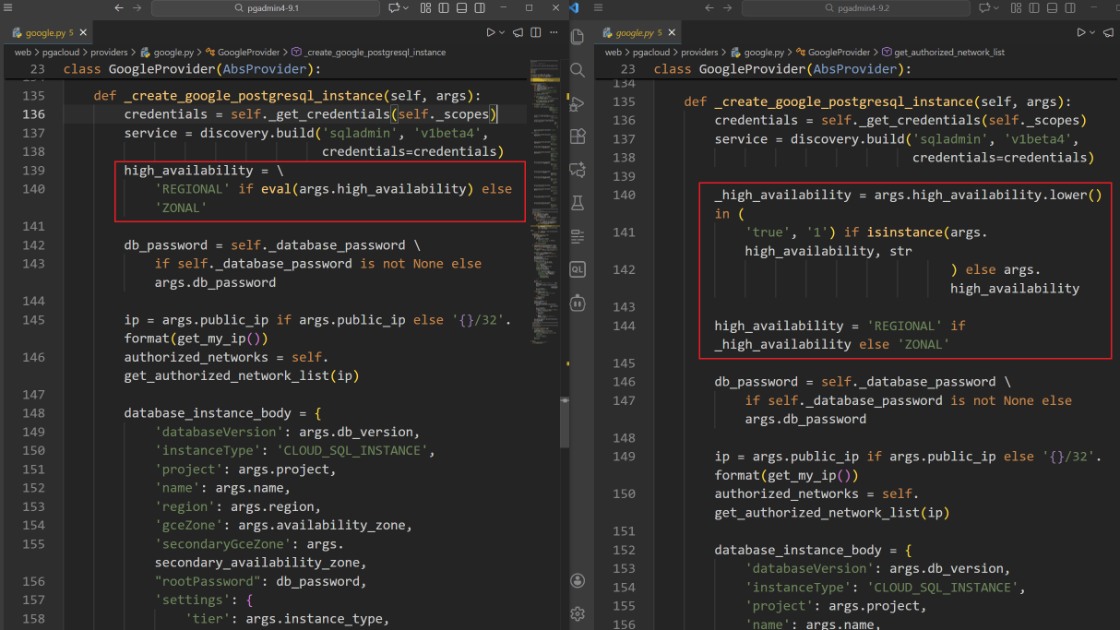Image resolution: width=1120 pixels, height=630 pixels.
Task: Expand run options dropdown in left editor
Action: tap(503, 33)
